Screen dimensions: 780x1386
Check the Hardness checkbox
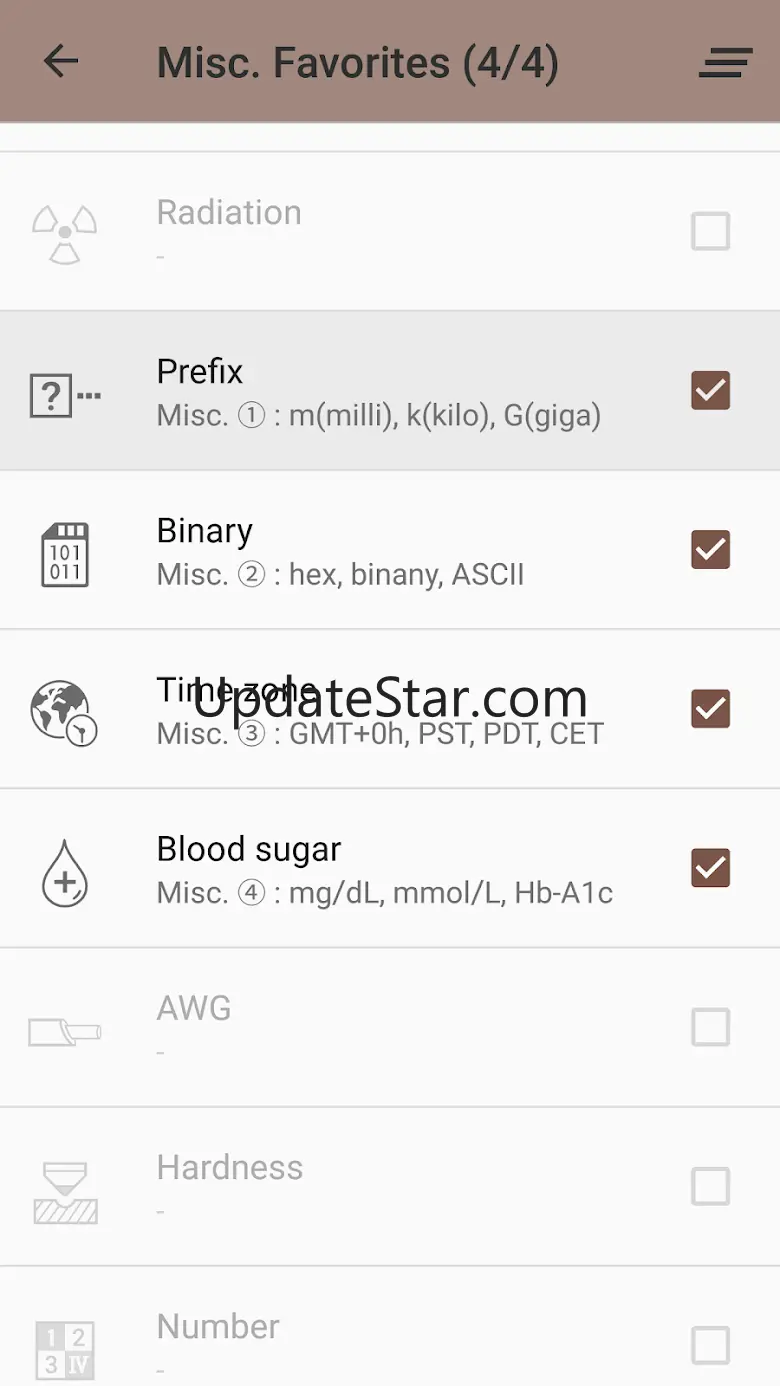click(x=710, y=1186)
